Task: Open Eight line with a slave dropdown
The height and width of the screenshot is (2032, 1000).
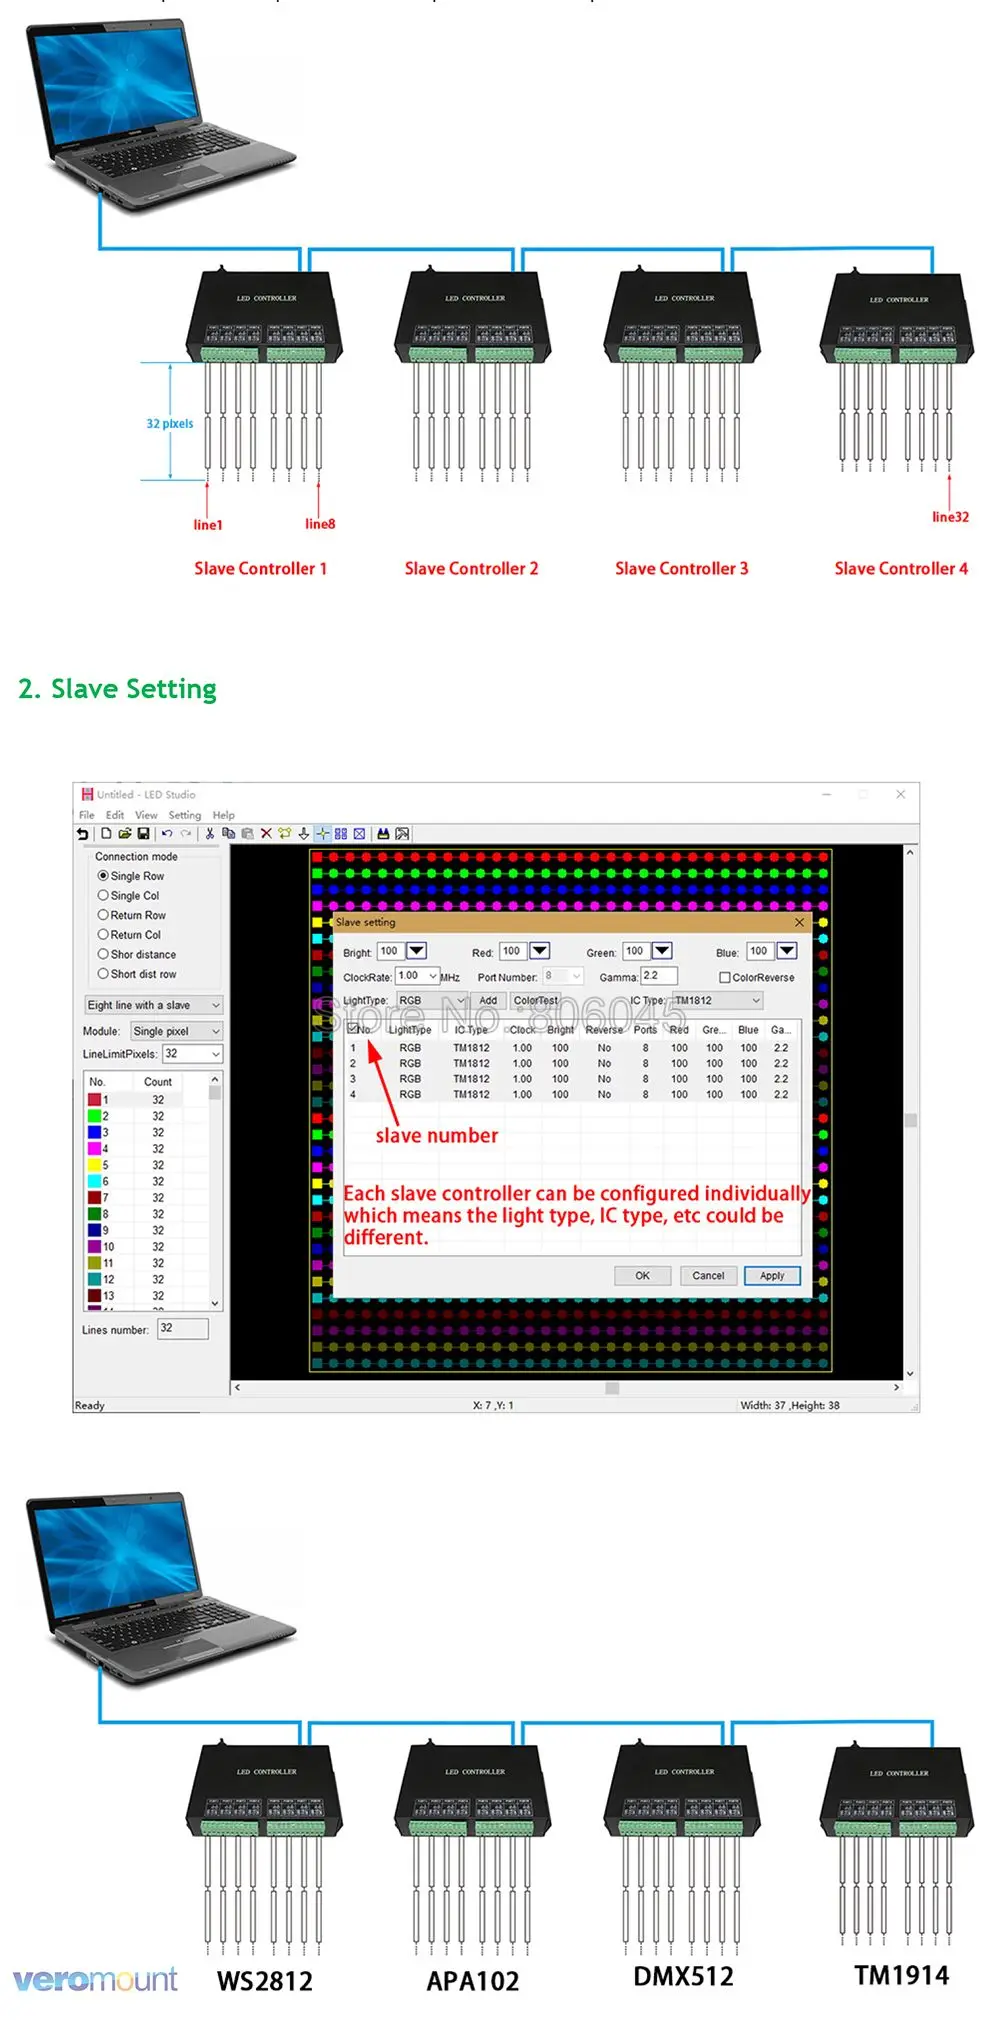Action: 154,1005
